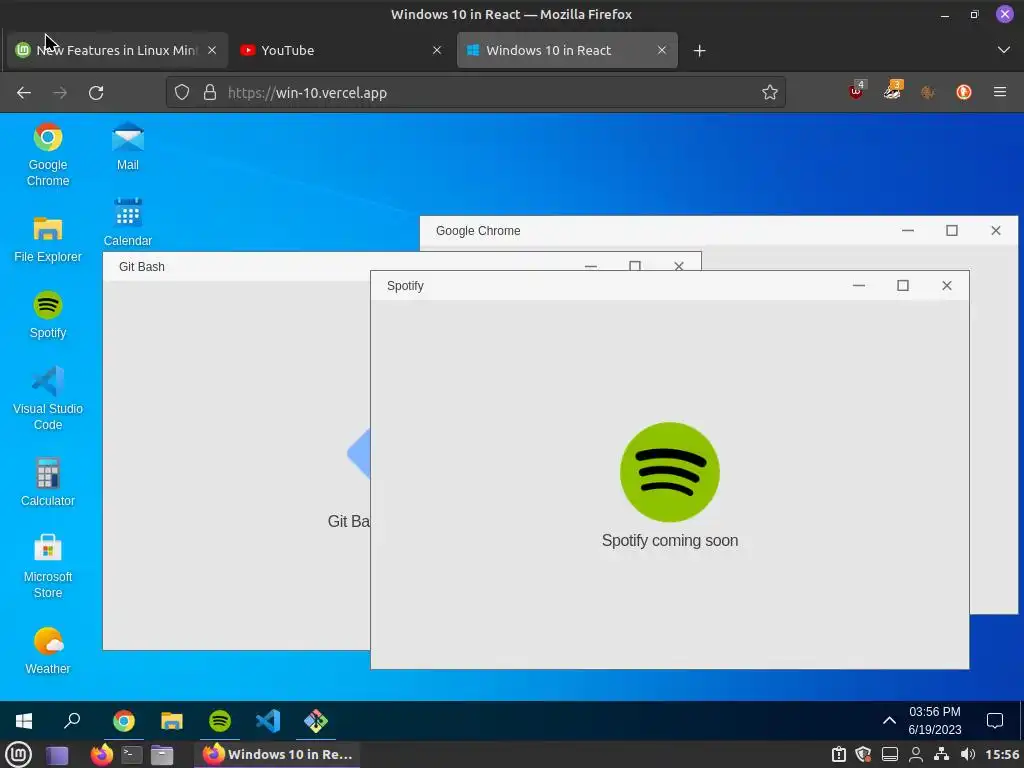Open the update manager shield icon
This screenshot has width=1024, height=768.
(x=863, y=754)
